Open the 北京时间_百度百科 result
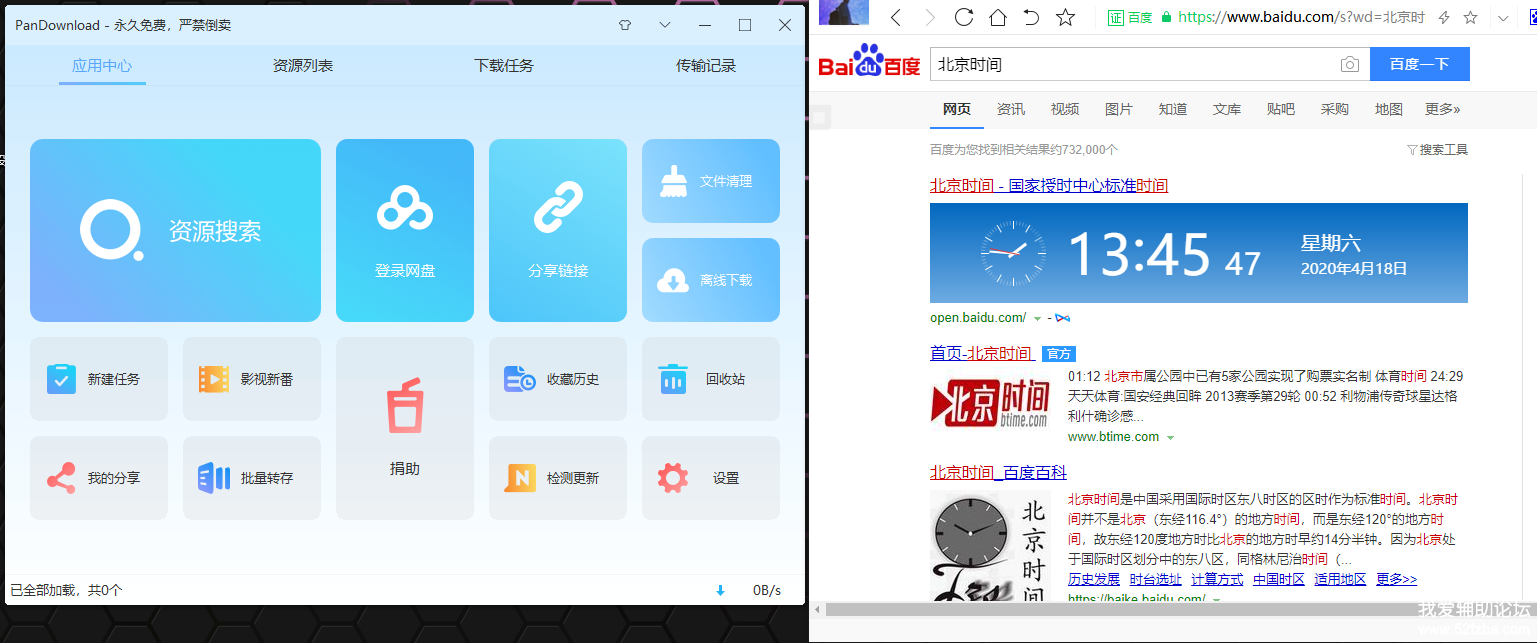This screenshot has height=643, width=1537. pyautogui.click(x=998, y=473)
